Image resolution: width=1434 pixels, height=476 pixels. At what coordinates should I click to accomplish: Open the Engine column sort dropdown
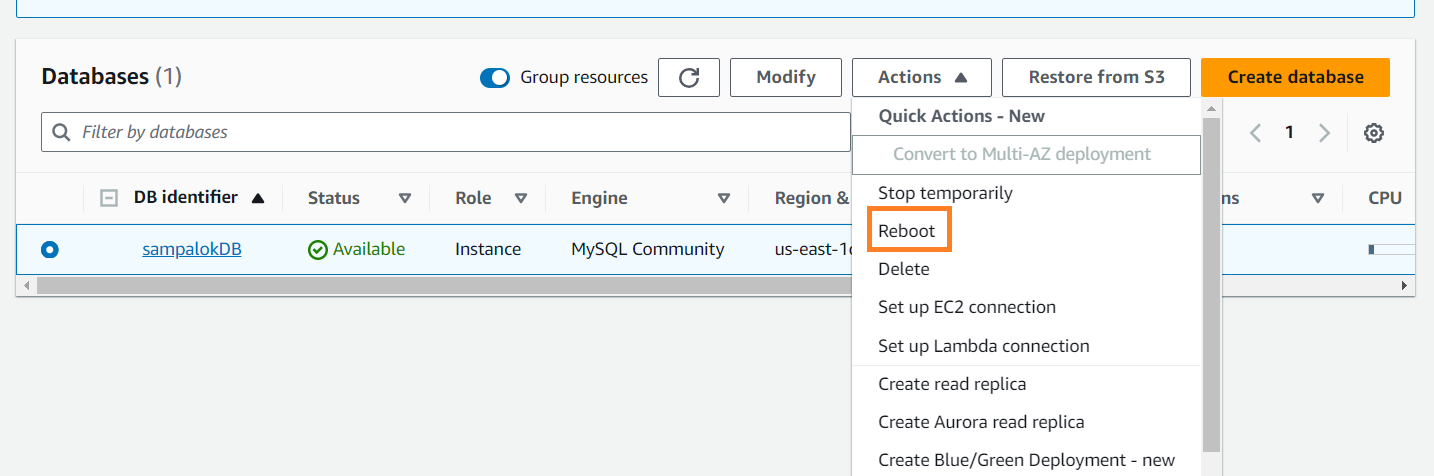(724, 198)
